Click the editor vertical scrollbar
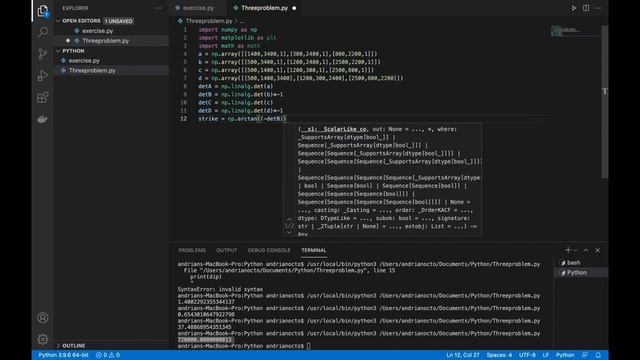This screenshot has width=640, height=360. 604,102
